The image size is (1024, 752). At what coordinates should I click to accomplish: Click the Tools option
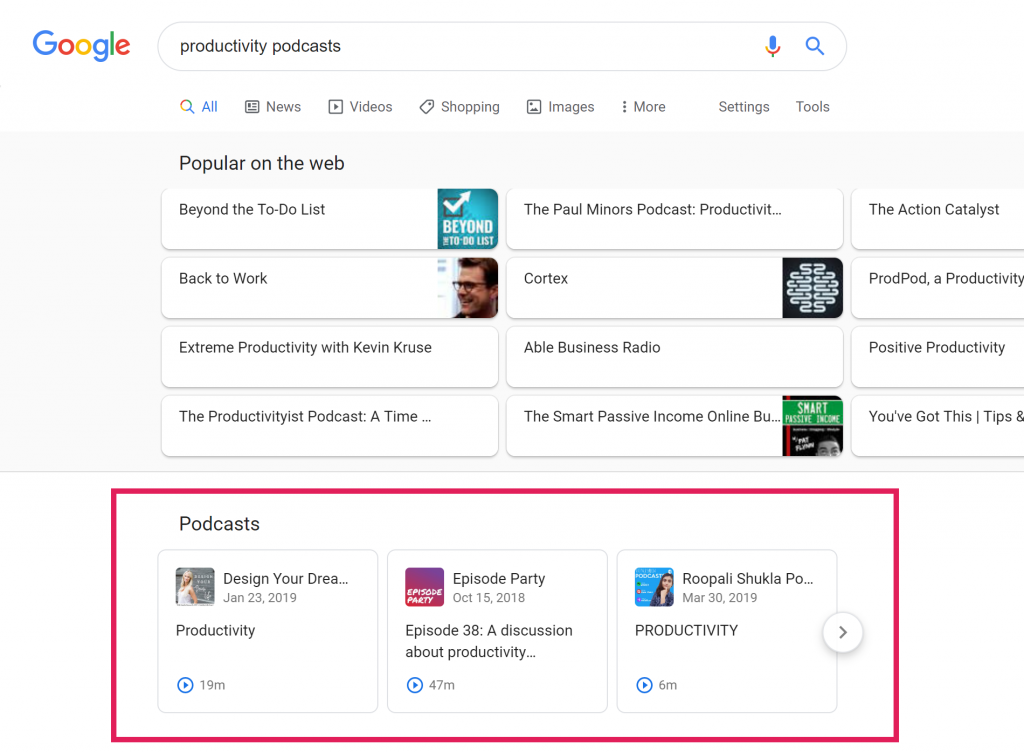[812, 106]
